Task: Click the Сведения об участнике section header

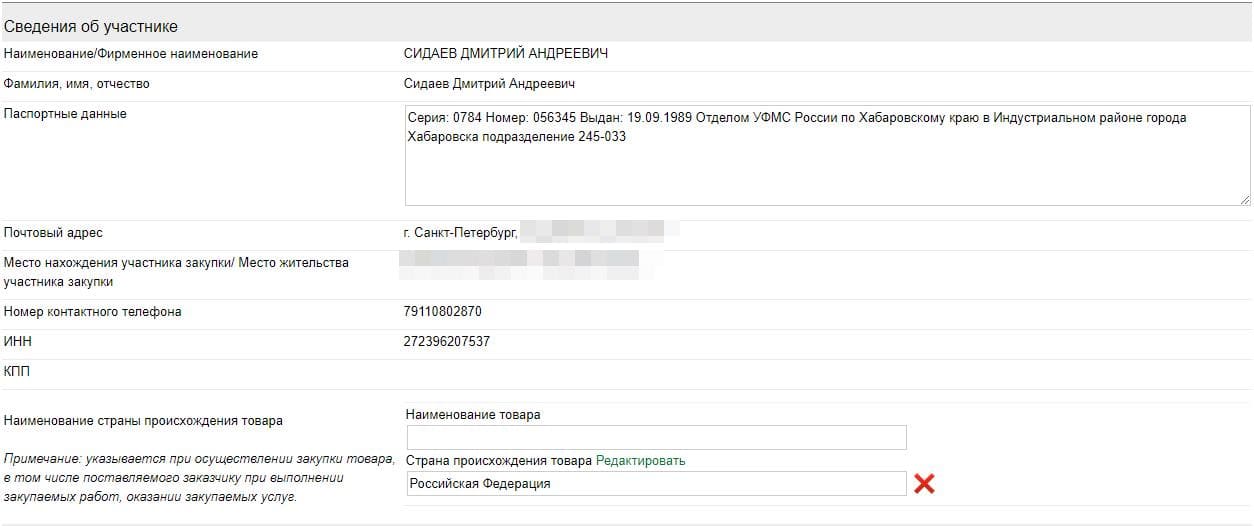Action: [x=91, y=26]
